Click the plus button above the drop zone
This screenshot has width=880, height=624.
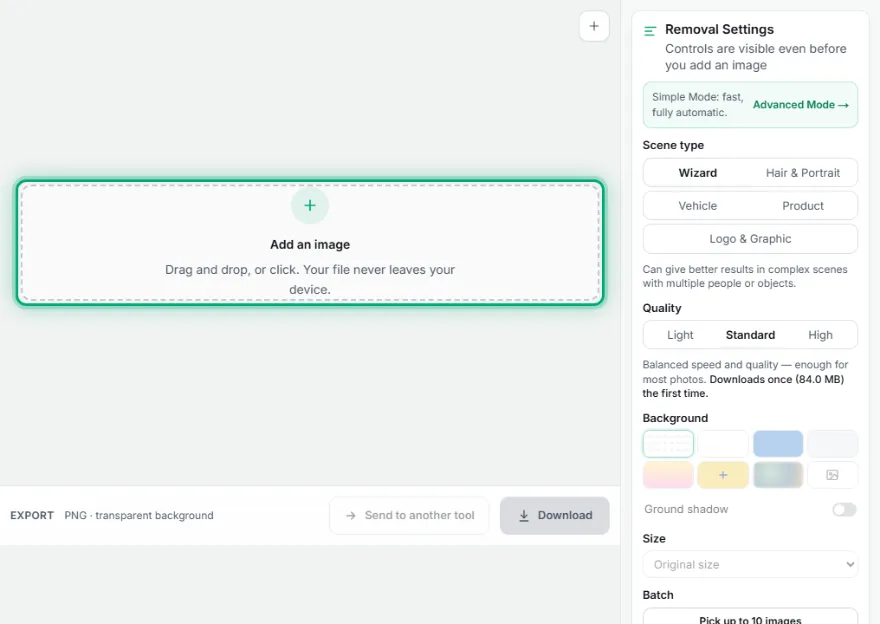point(594,26)
